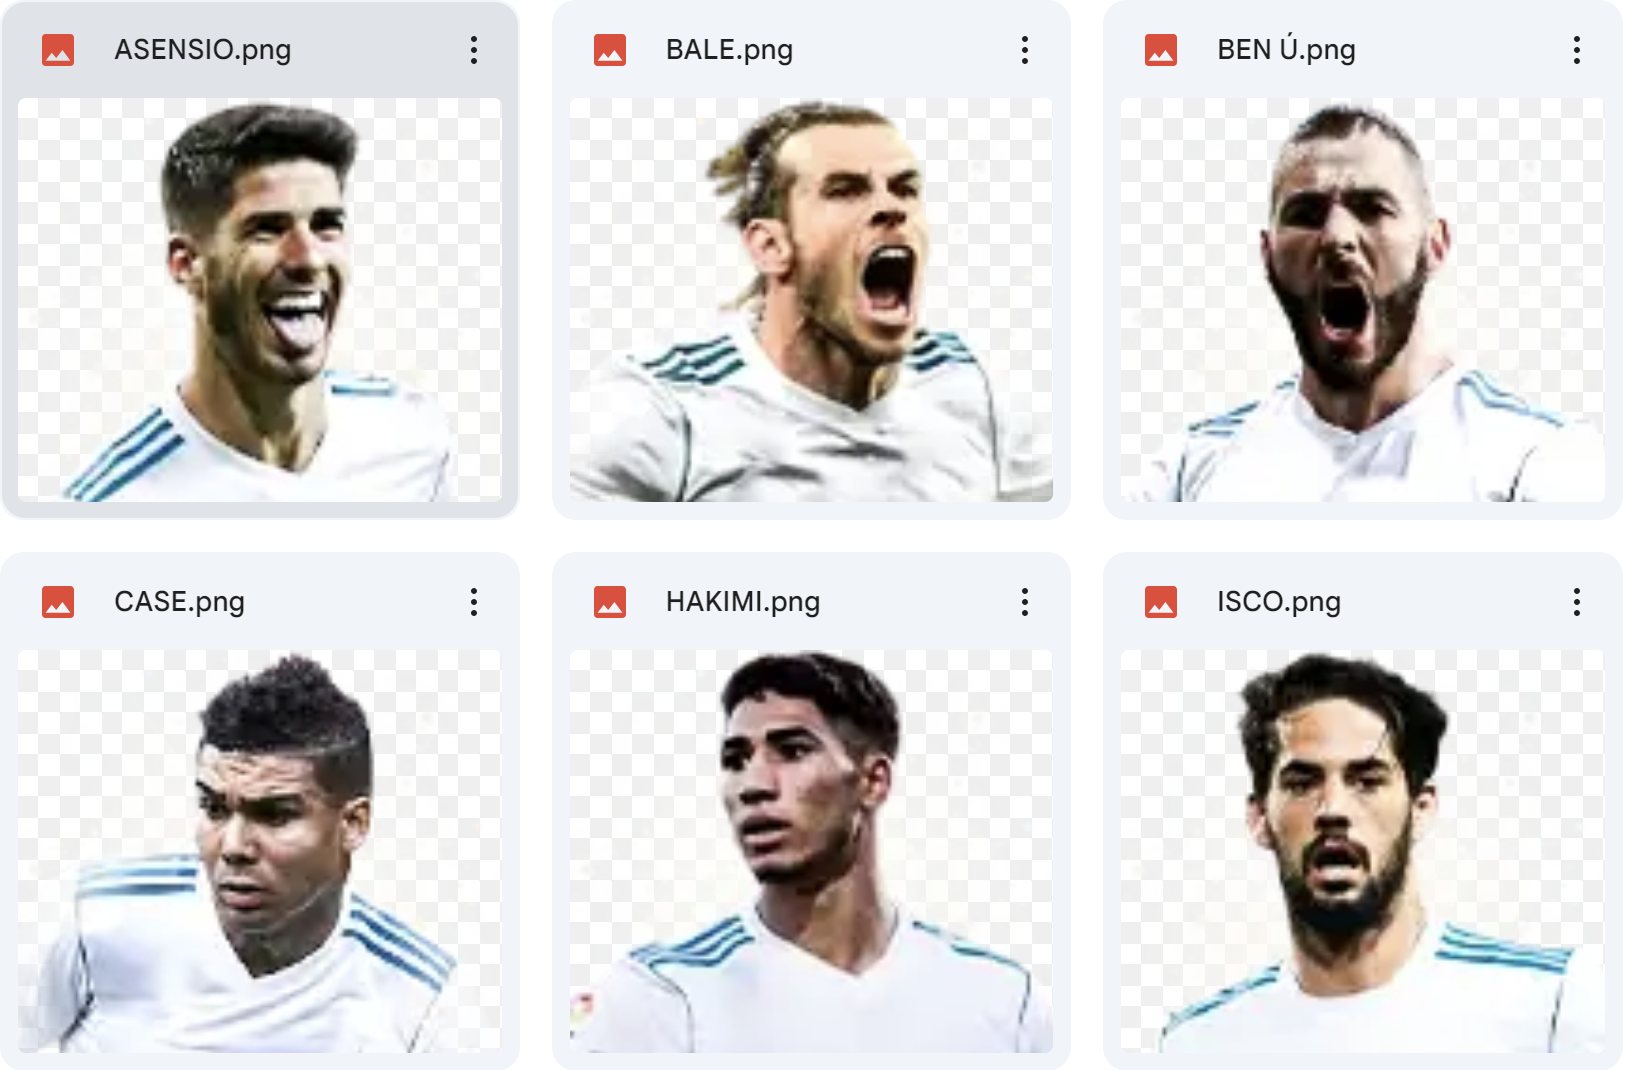Click the image file icon beside ISCO.png
1627x1070 pixels.
(1161, 602)
